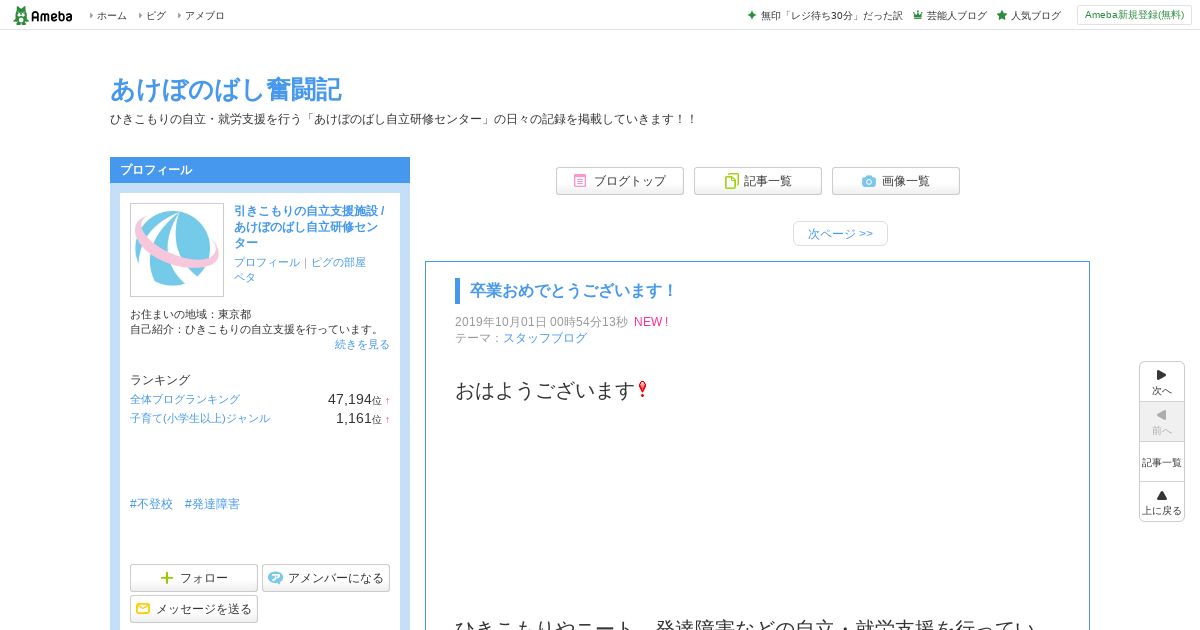Click the ブログトップ button
Screen dimensions: 1200x630
coord(620,181)
